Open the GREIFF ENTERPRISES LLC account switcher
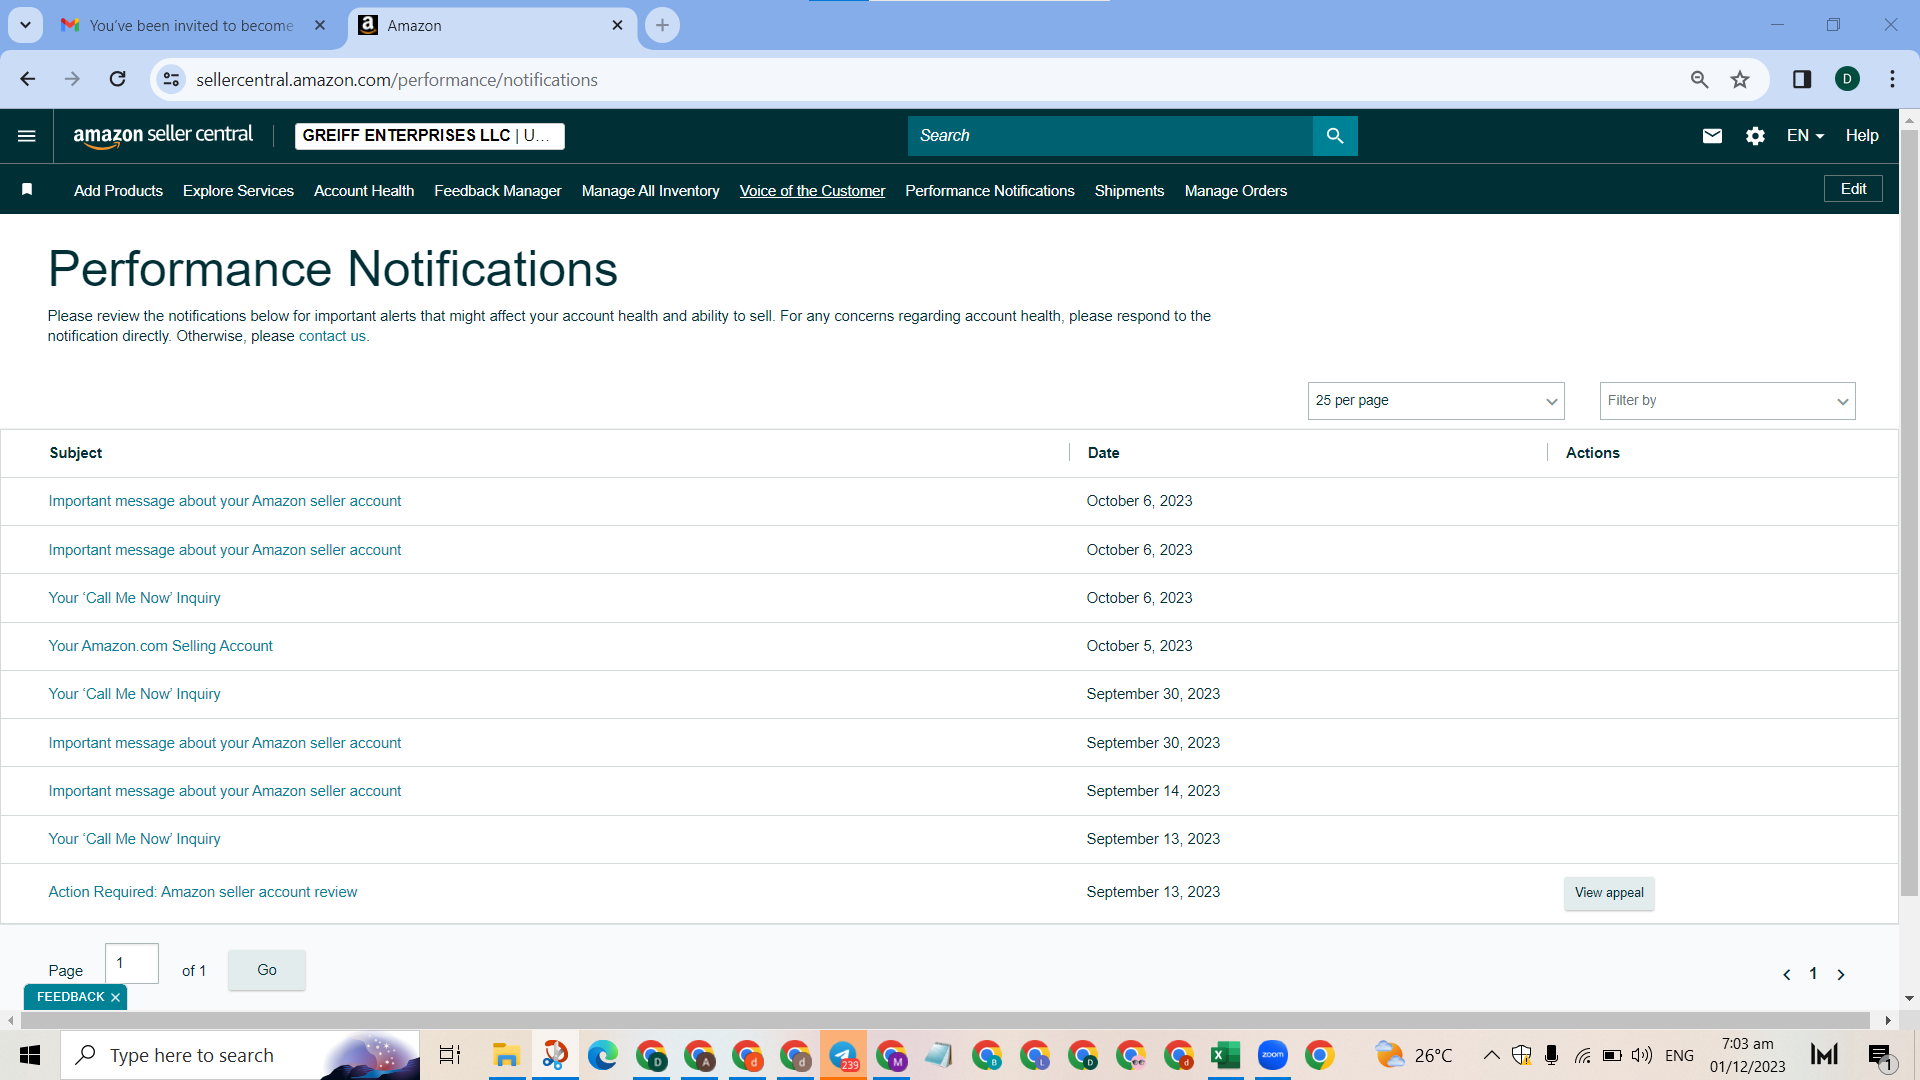Screen dimensions: 1920x1080 point(430,136)
